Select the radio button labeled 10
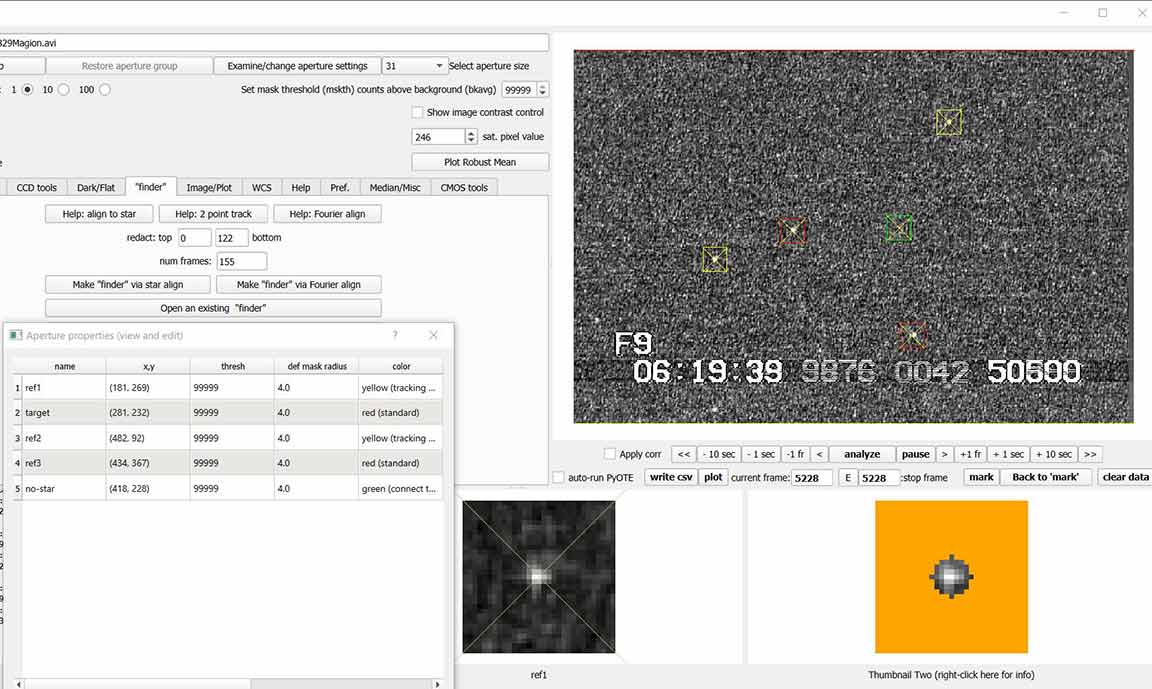Screen dimensions: 1152x689 pyautogui.click(x=64, y=90)
